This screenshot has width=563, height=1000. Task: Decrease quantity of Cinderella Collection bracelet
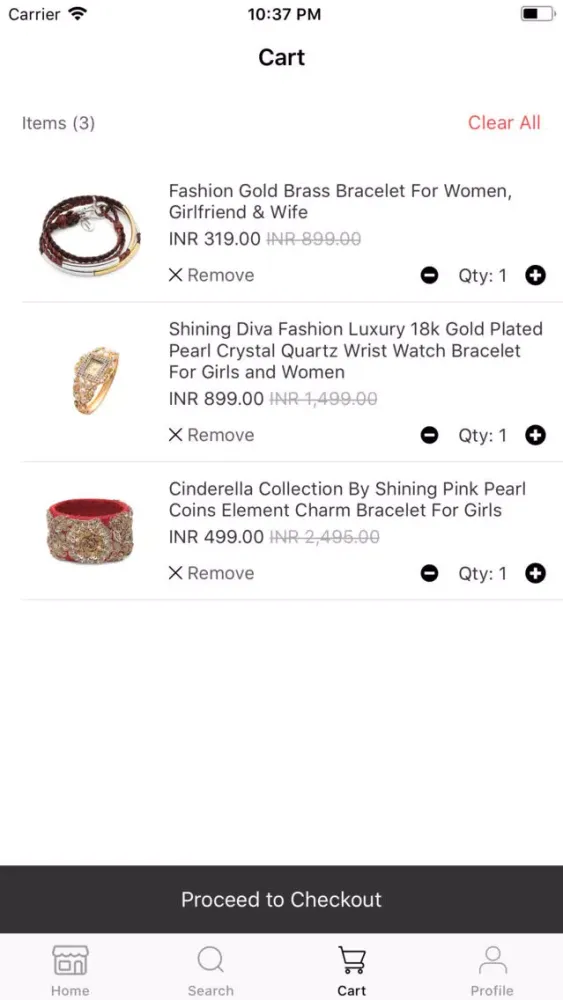click(429, 573)
